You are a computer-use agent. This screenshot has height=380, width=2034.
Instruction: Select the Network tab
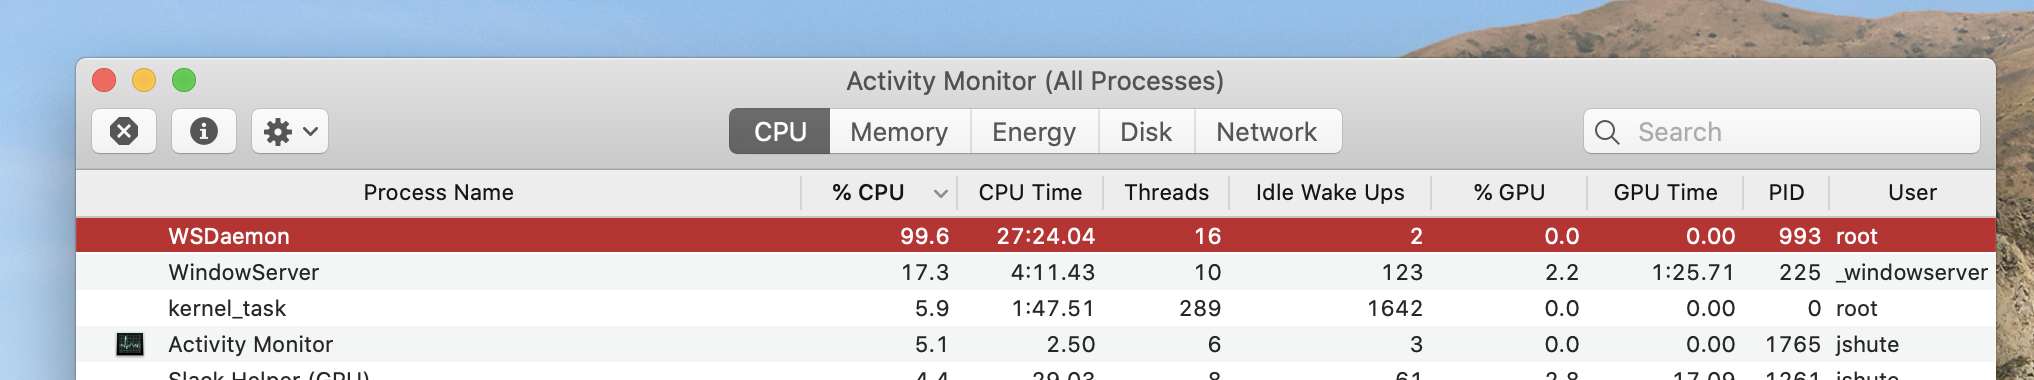tap(1267, 132)
